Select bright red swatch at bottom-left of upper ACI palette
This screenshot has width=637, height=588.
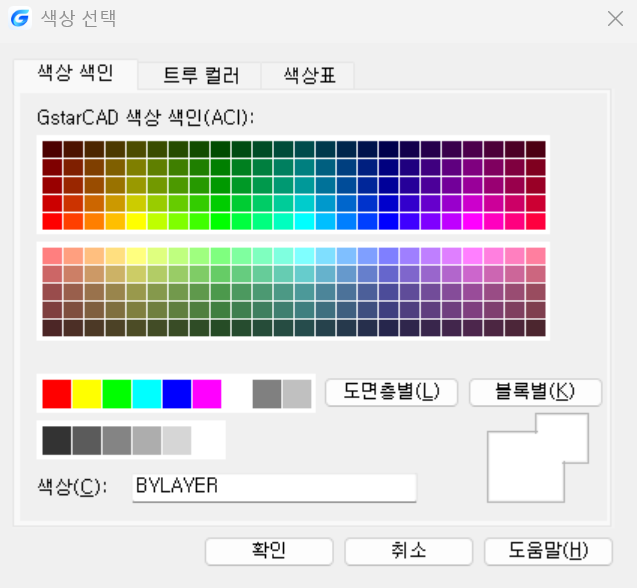pyautogui.click(x=52, y=221)
